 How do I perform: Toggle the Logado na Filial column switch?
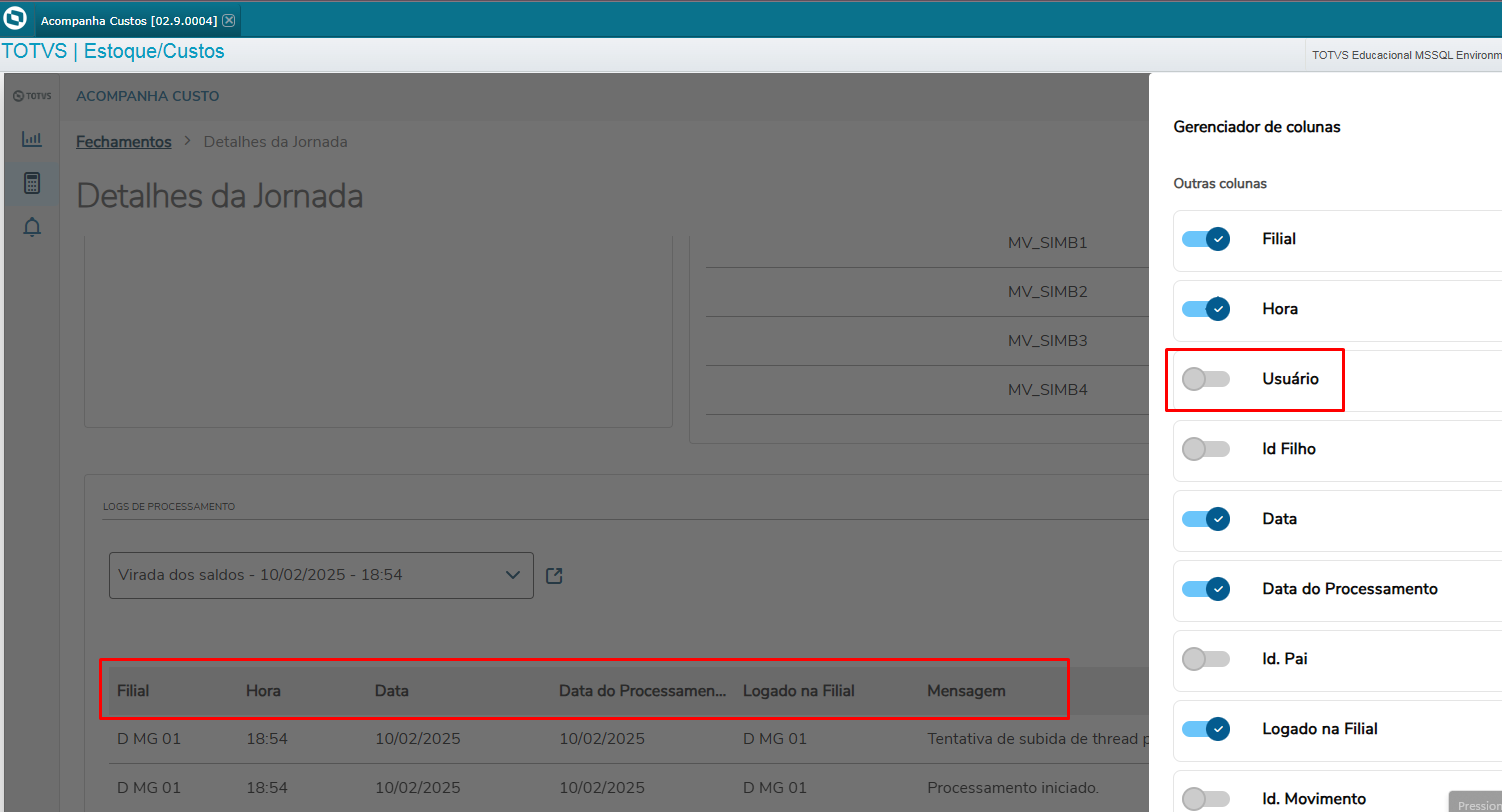[x=1206, y=729]
